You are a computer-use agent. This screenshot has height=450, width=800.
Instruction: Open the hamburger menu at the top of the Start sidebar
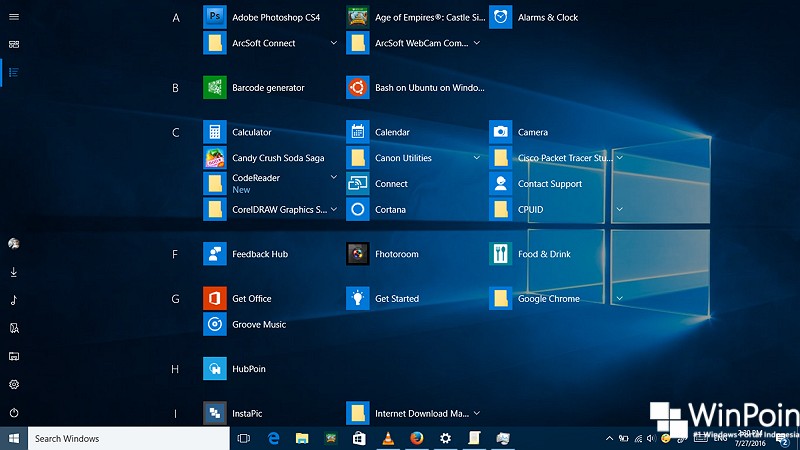point(14,17)
